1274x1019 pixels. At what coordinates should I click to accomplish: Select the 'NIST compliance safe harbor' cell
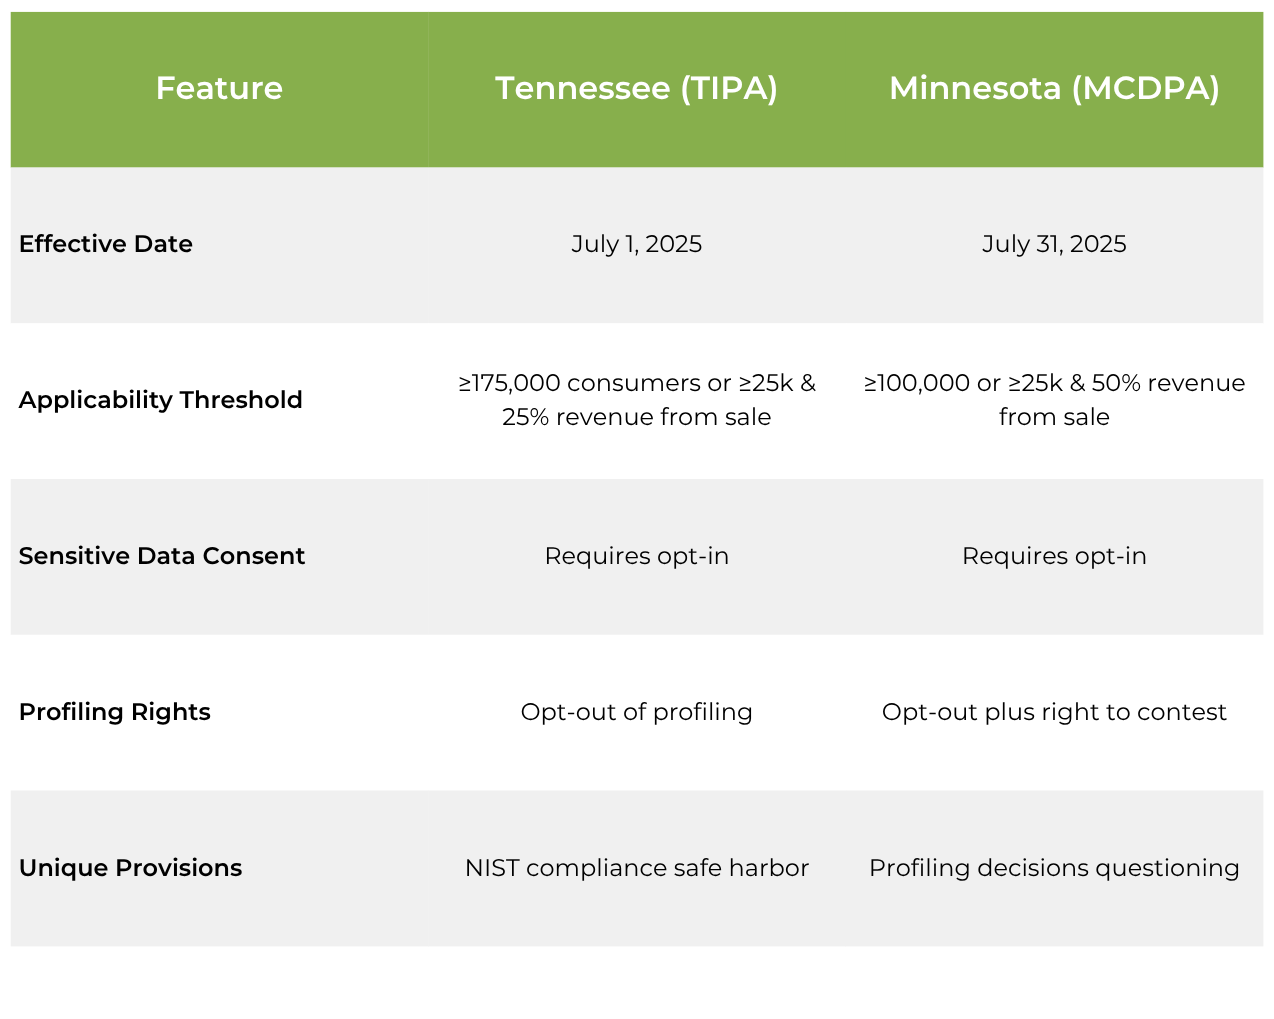[636, 868]
